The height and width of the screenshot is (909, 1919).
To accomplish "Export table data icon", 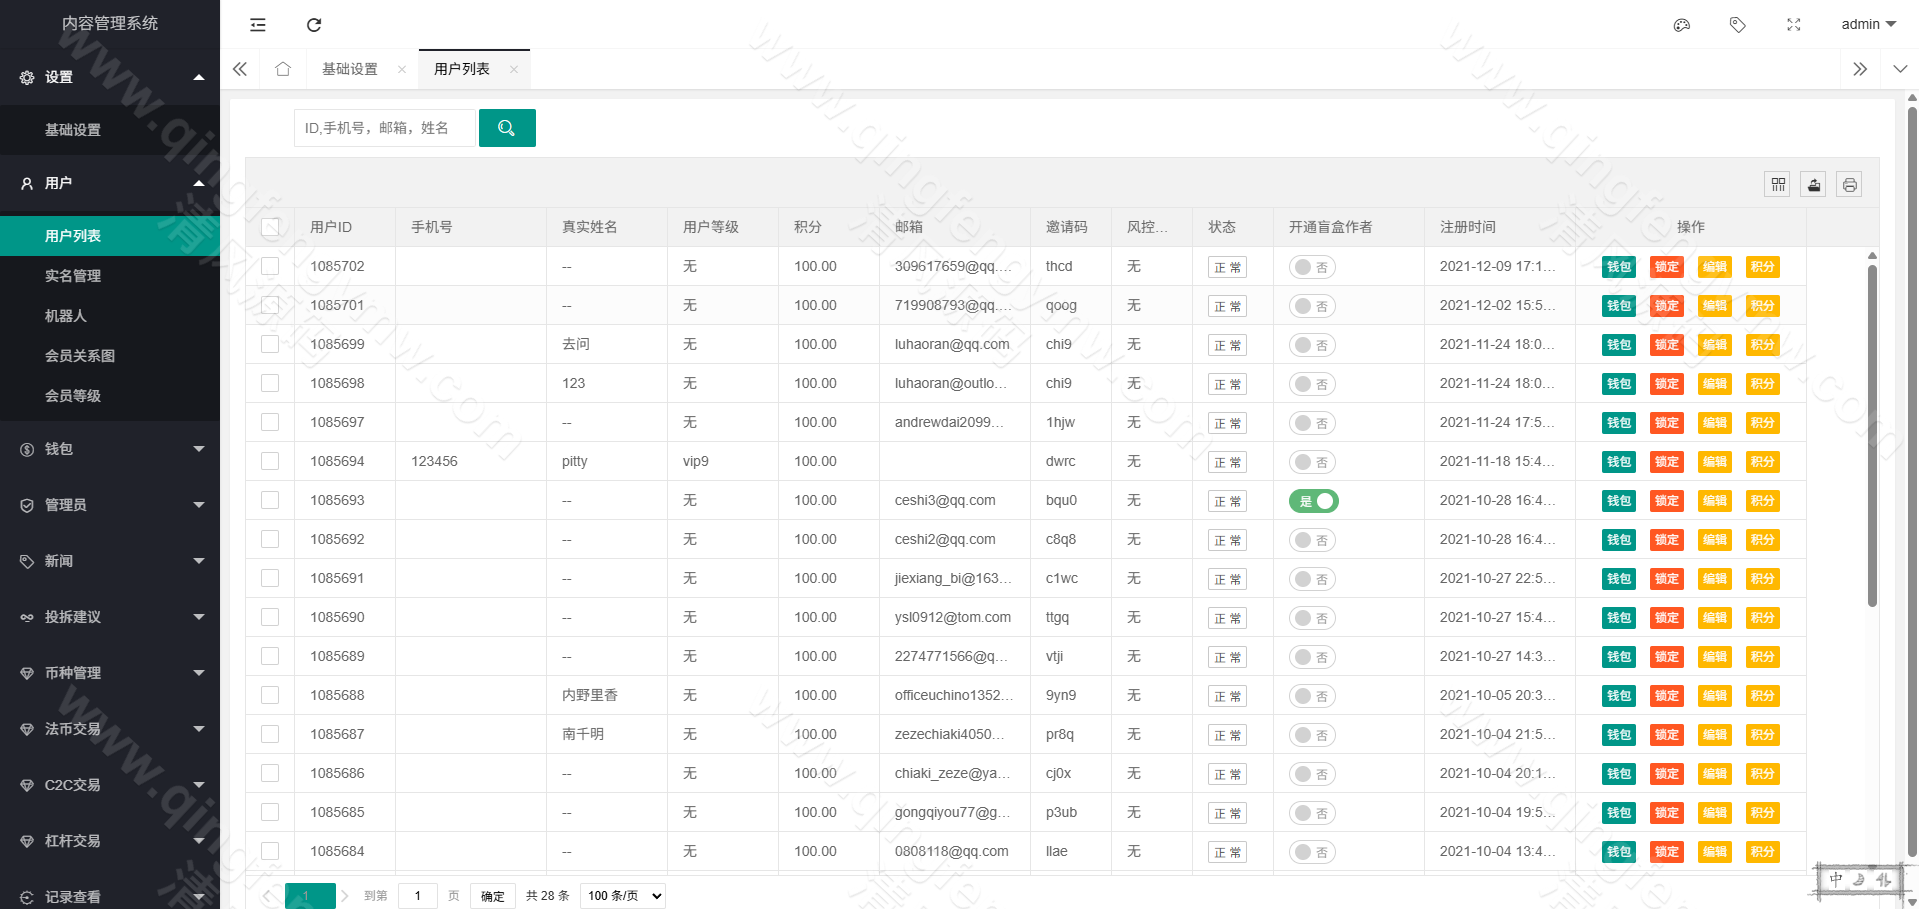I will point(1814,184).
